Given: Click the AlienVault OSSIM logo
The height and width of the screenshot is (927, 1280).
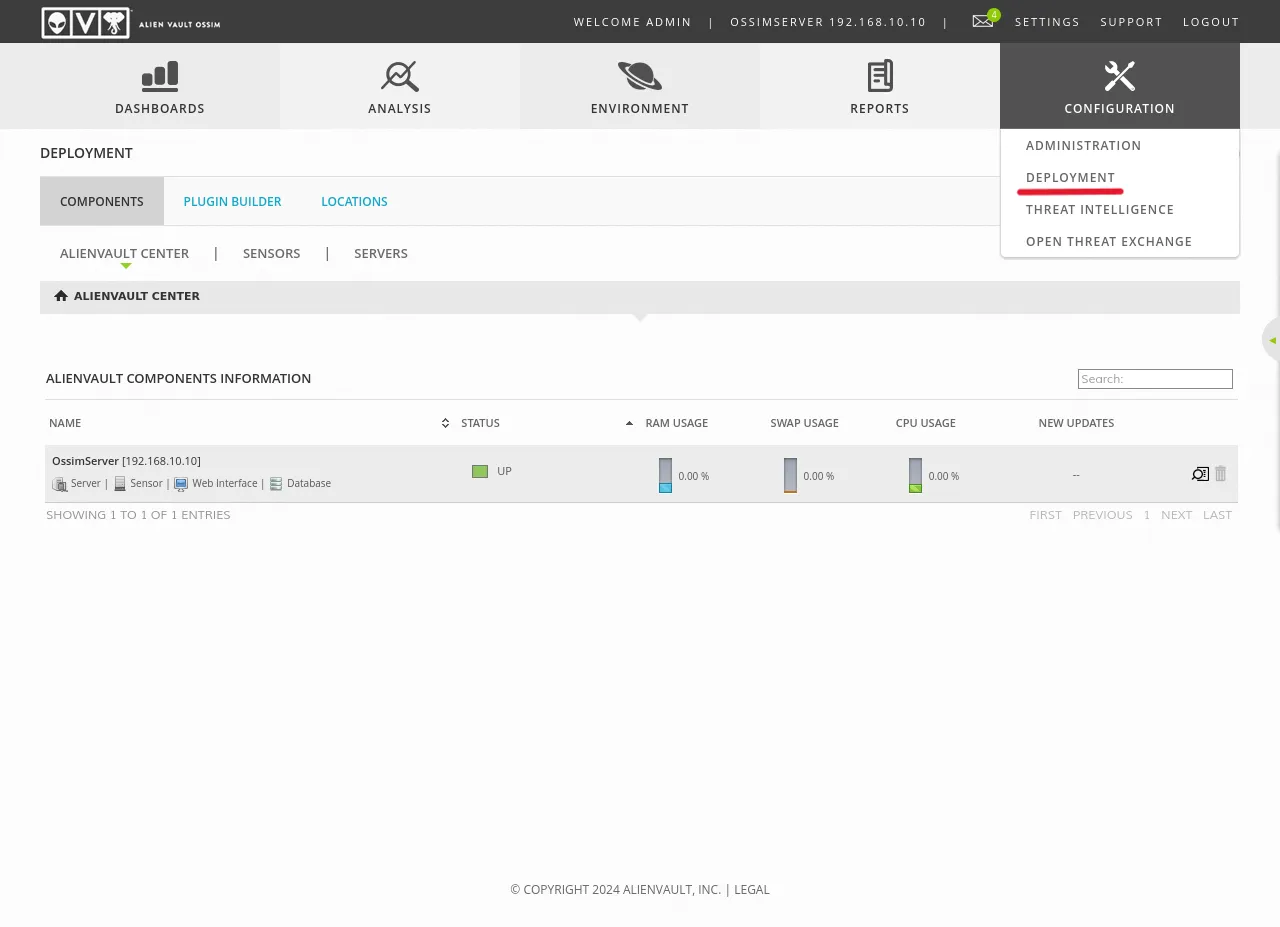Looking at the screenshot, I should click(131, 22).
